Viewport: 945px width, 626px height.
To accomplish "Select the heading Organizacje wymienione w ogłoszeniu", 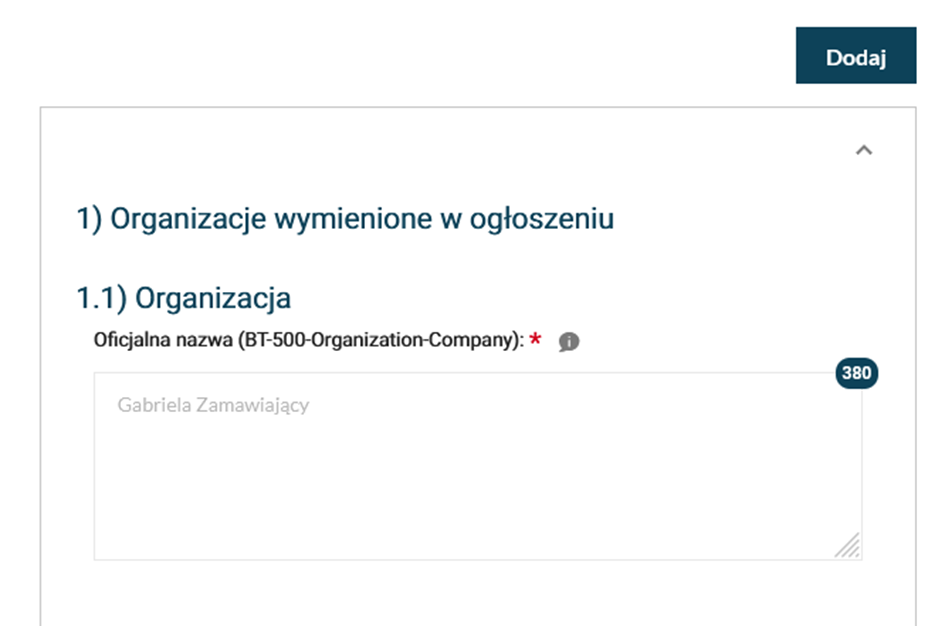I will [x=345, y=219].
